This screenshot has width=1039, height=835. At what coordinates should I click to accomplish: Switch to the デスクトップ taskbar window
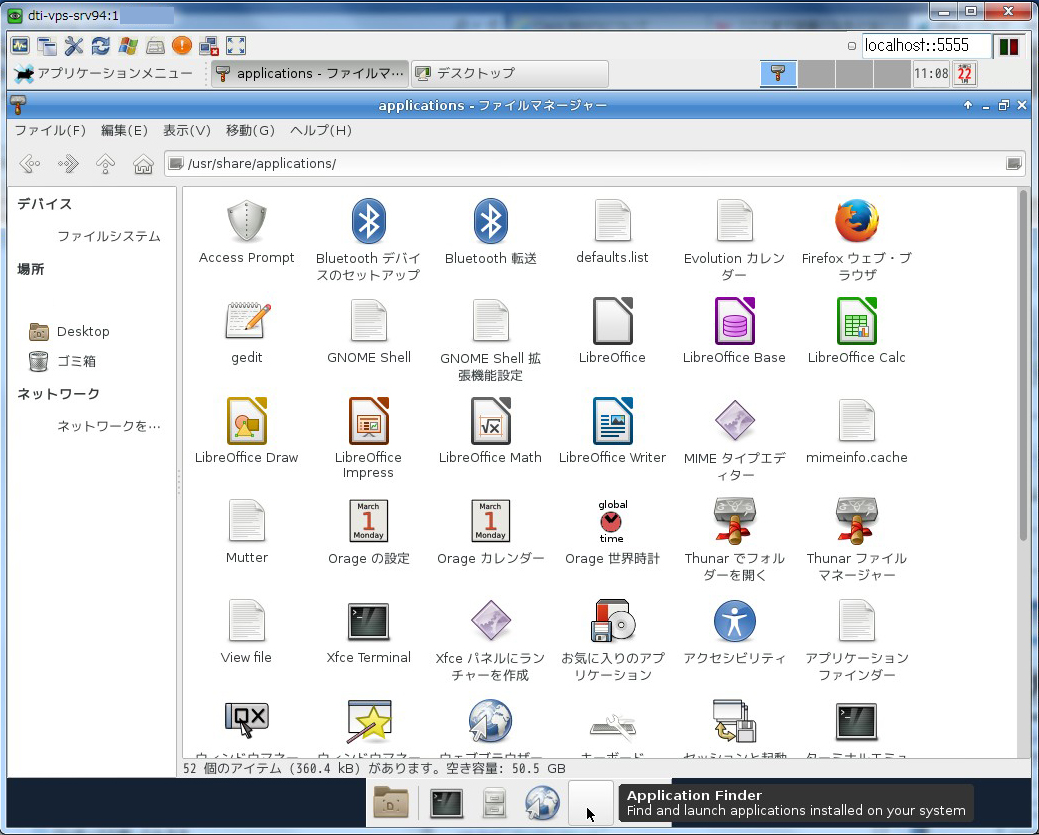coord(509,74)
